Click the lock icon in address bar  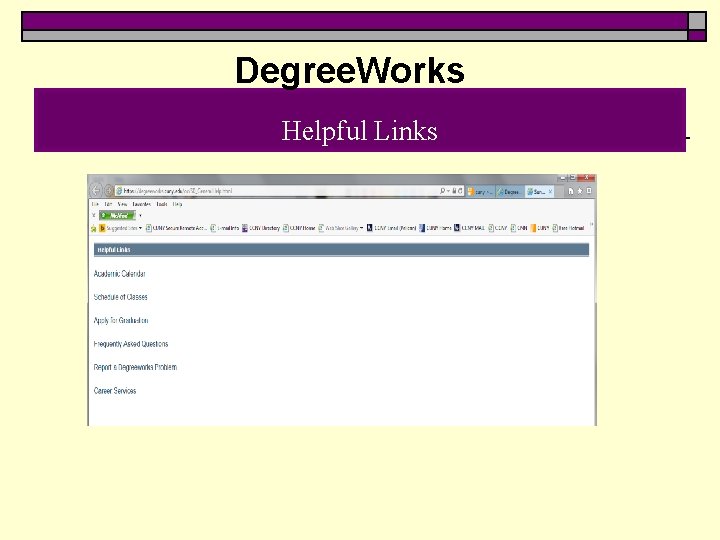tap(454, 191)
